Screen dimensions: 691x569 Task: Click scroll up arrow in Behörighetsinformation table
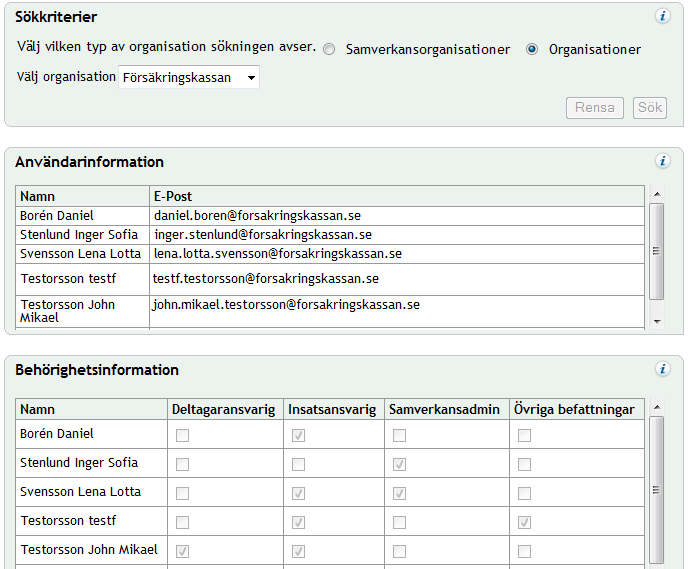pyautogui.click(x=657, y=407)
